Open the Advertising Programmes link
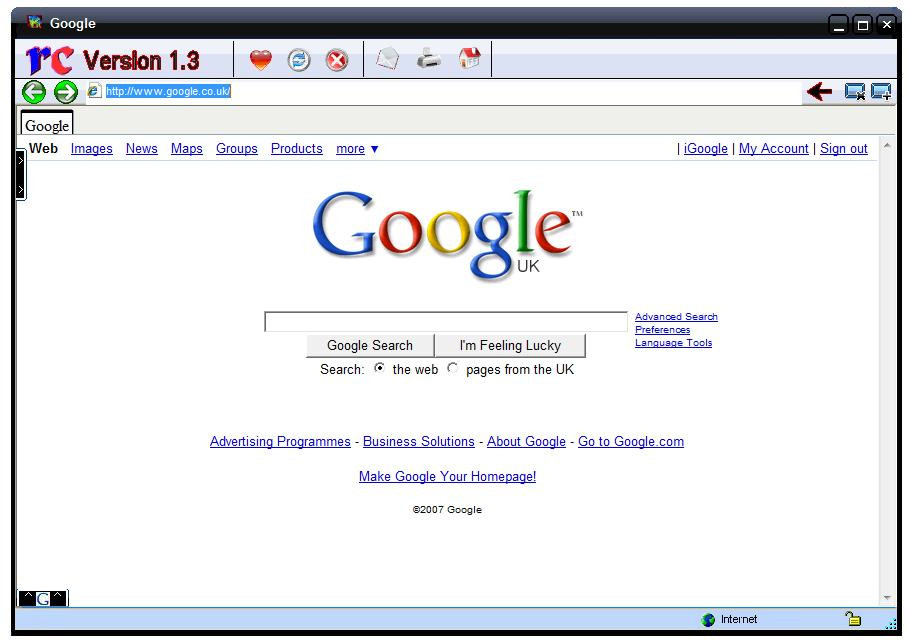Image resolution: width=909 pixels, height=640 pixels. (280, 442)
